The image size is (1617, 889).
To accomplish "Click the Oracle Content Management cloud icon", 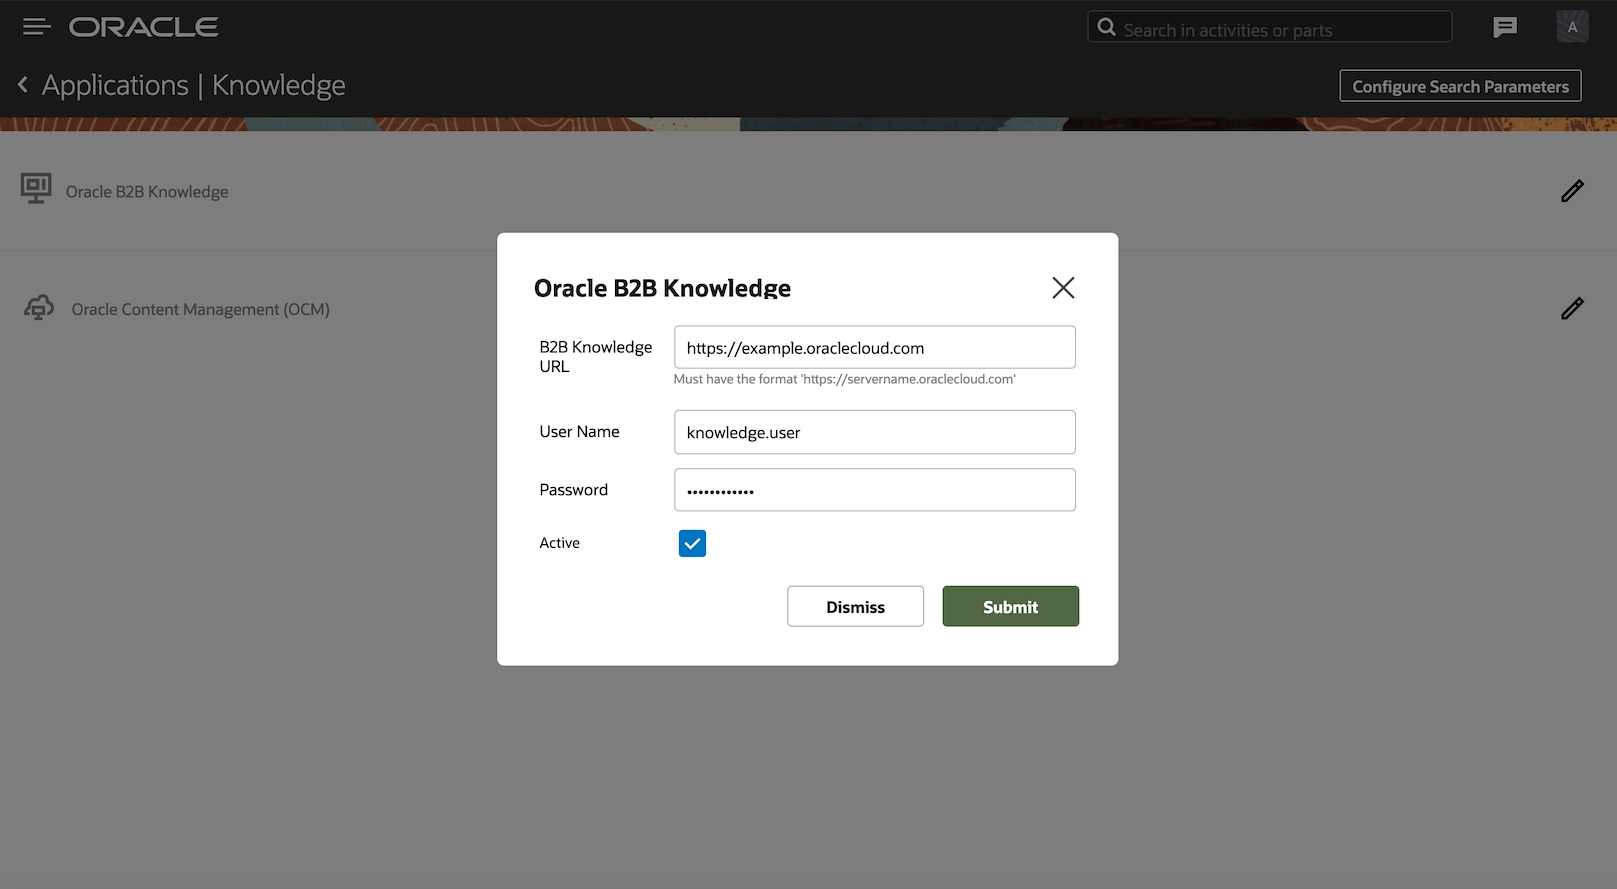I will (x=39, y=308).
